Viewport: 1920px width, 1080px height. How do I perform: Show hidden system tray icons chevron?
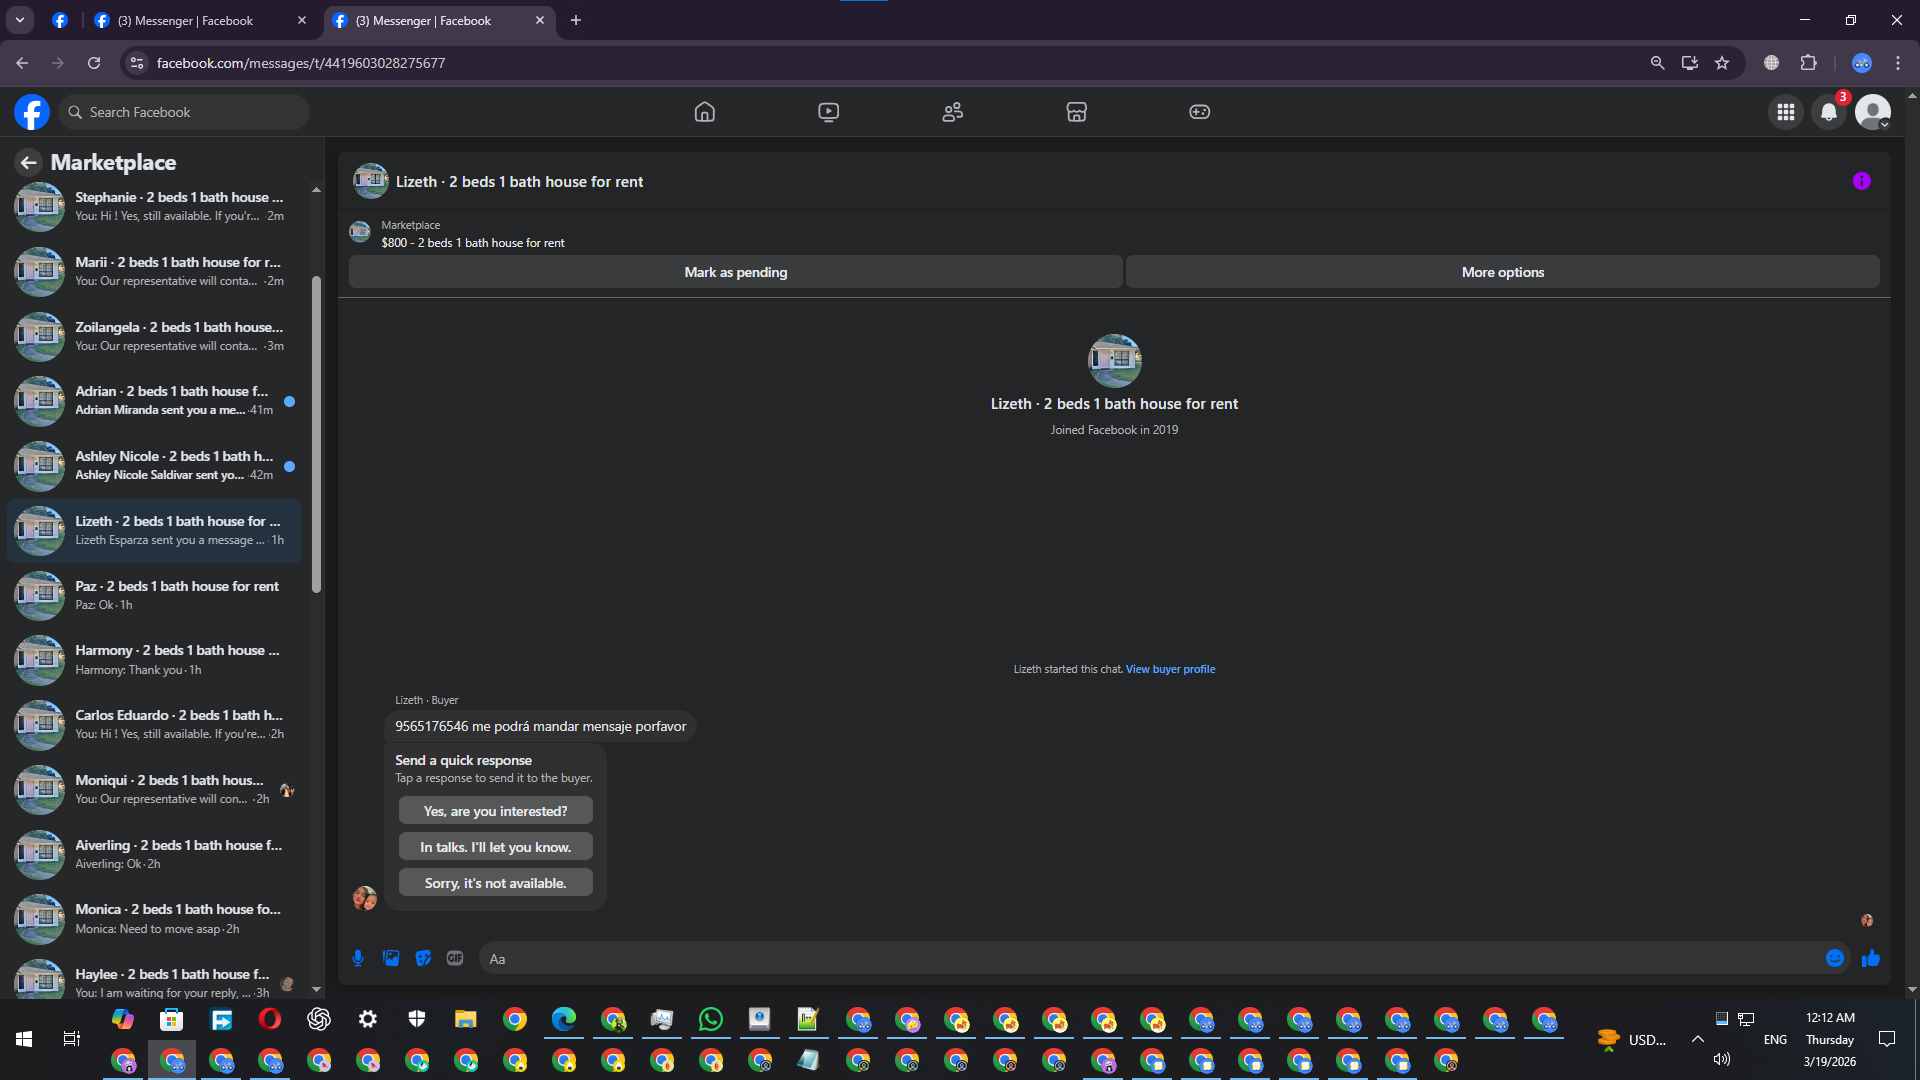pyautogui.click(x=1697, y=1039)
